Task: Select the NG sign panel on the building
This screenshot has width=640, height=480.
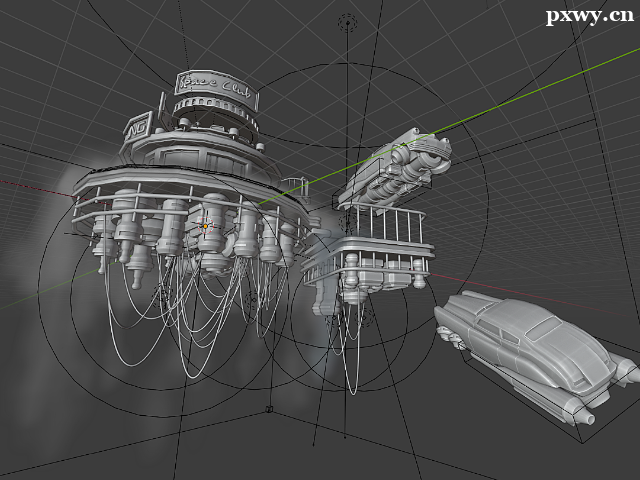Action: [138, 127]
